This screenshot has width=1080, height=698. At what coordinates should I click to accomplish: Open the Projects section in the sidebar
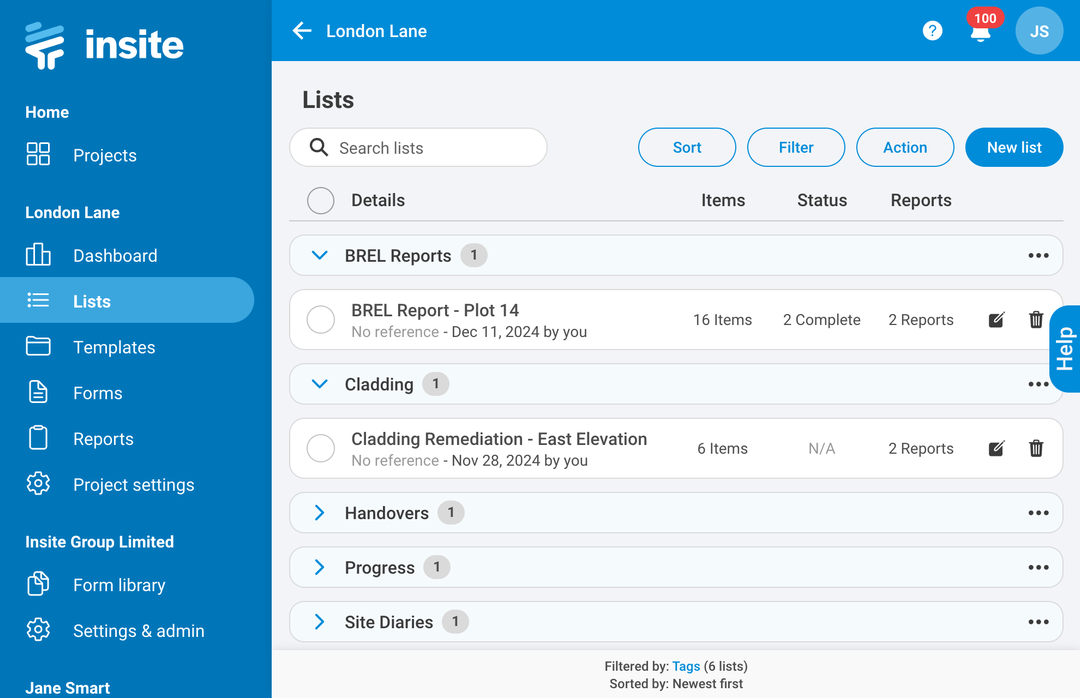[x=104, y=155]
